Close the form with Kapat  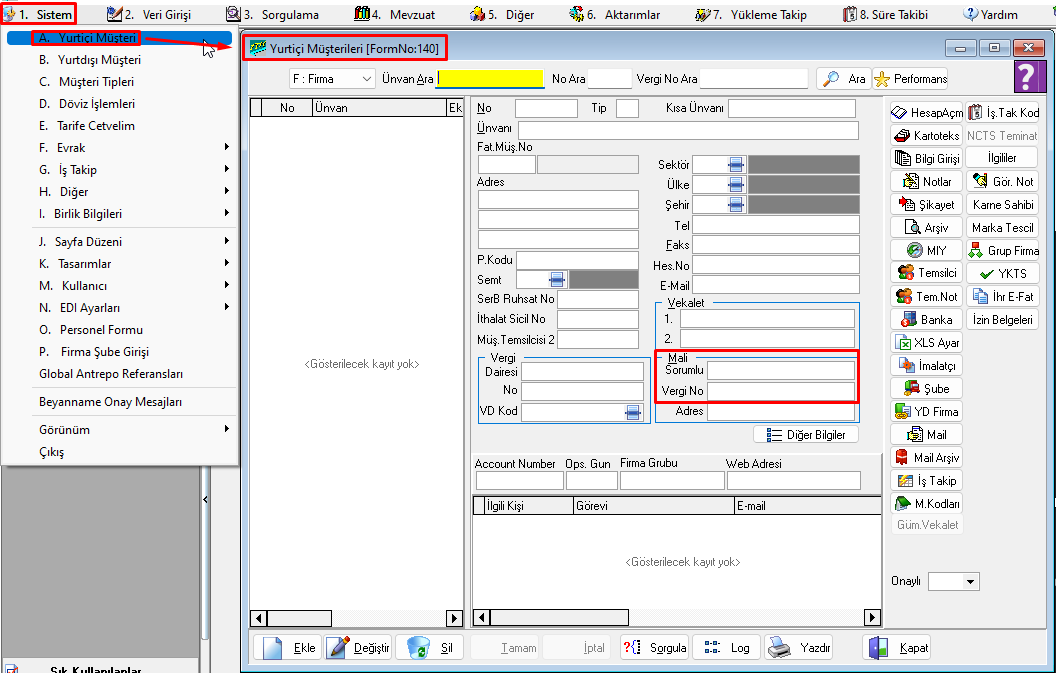click(x=896, y=647)
